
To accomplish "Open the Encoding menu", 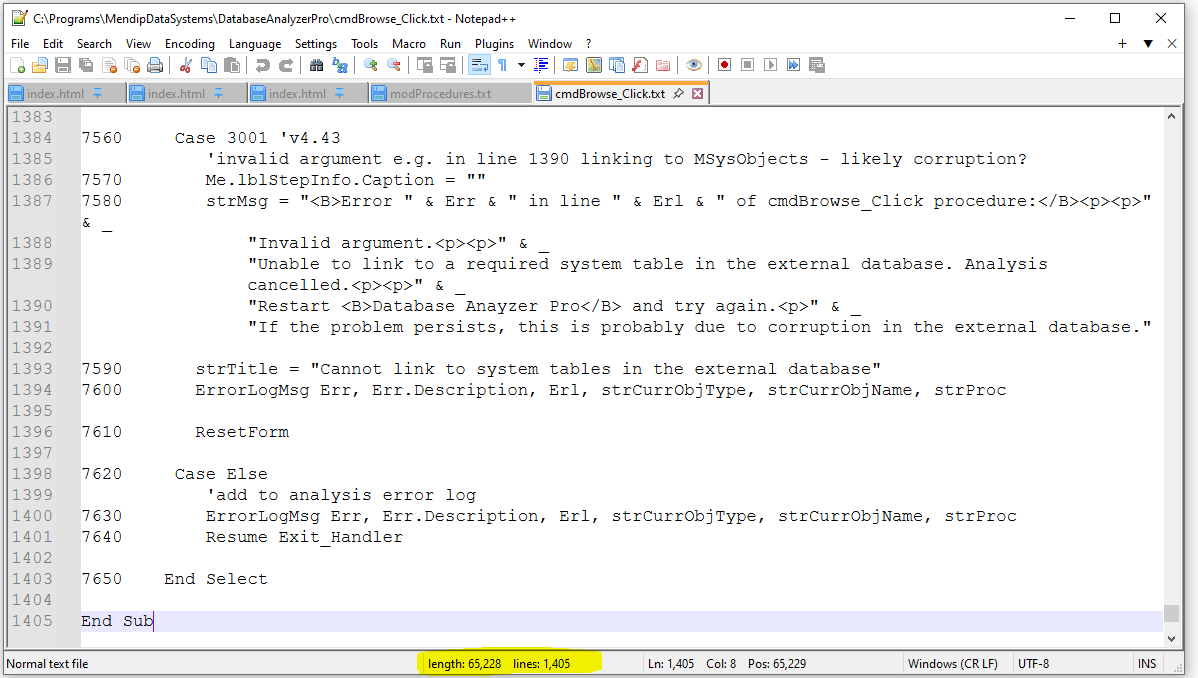I will pos(189,44).
